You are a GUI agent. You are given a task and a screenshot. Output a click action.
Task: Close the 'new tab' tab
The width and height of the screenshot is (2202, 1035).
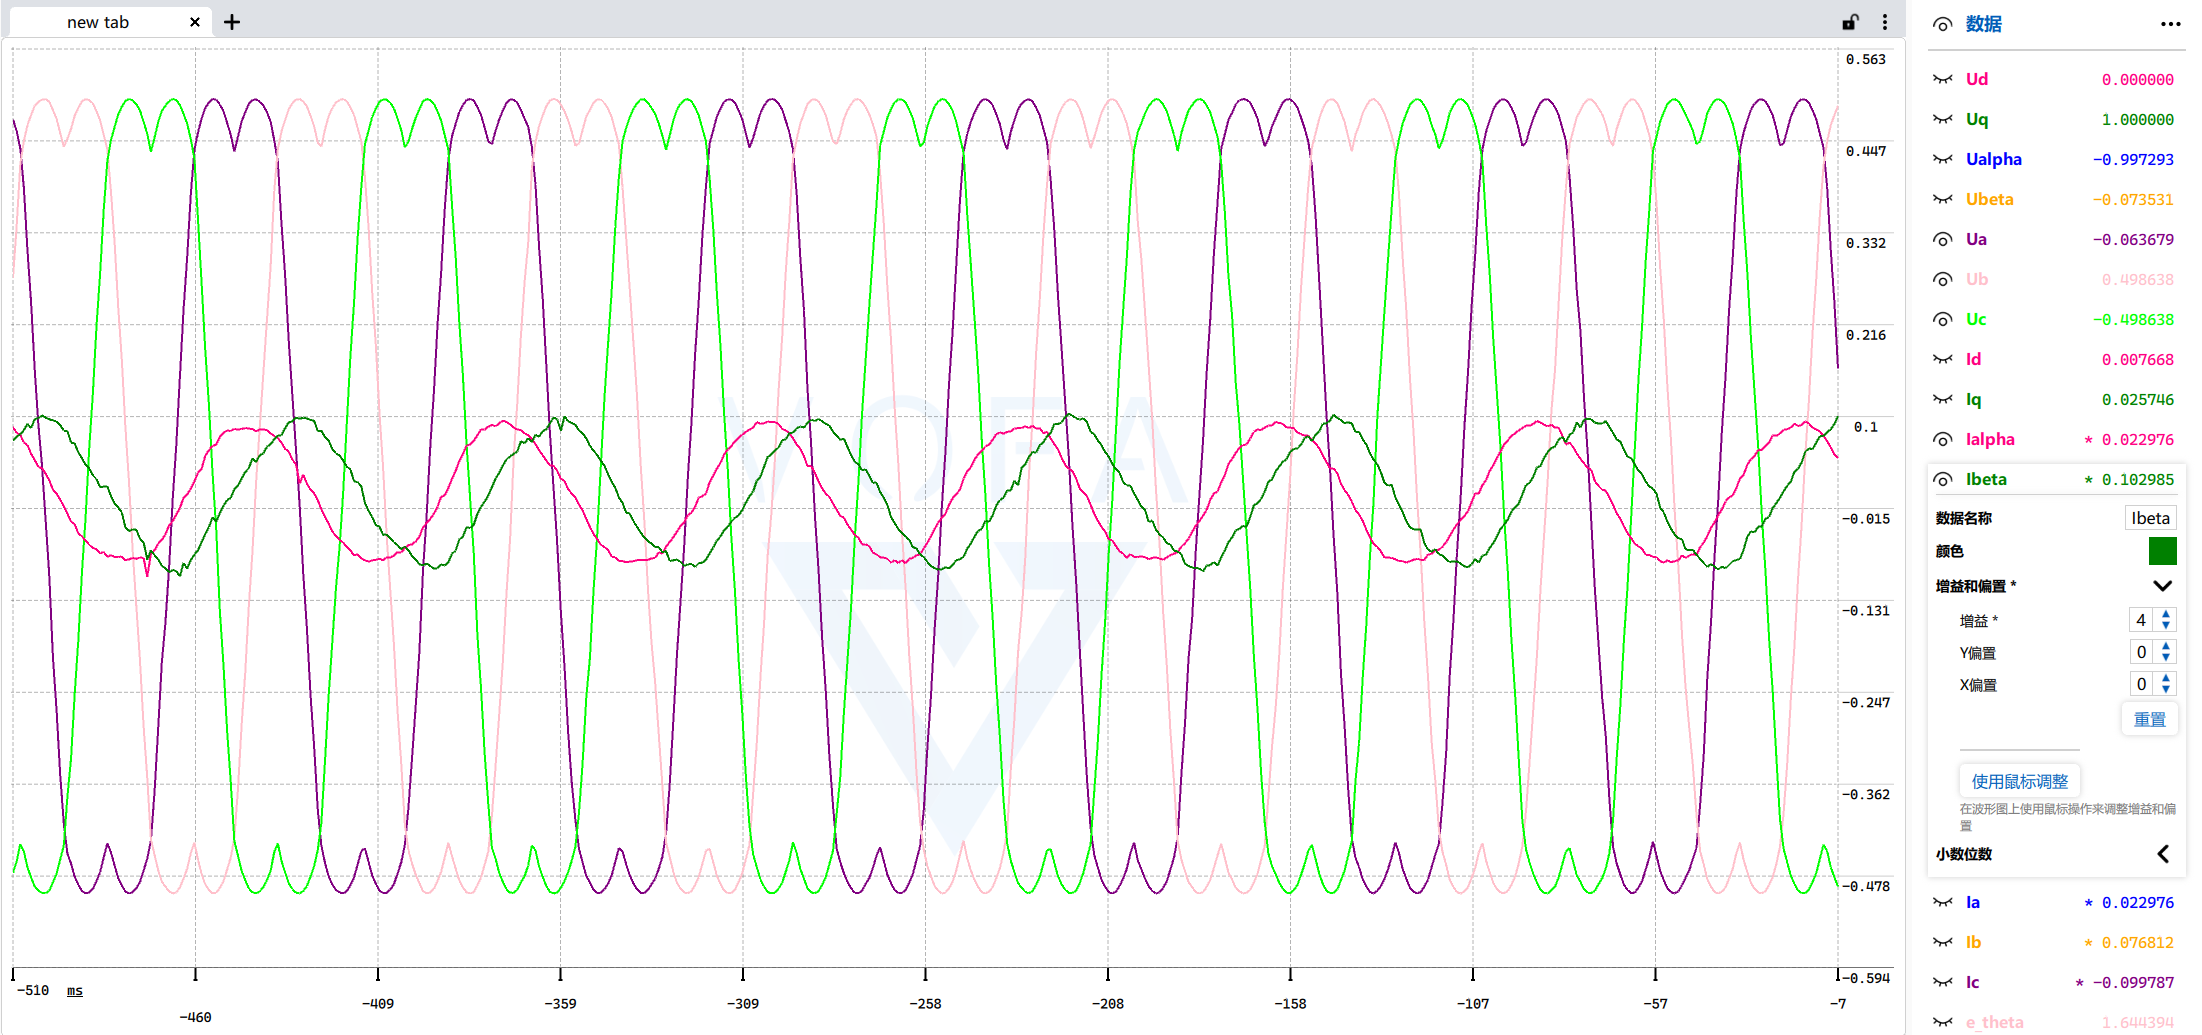(195, 22)
